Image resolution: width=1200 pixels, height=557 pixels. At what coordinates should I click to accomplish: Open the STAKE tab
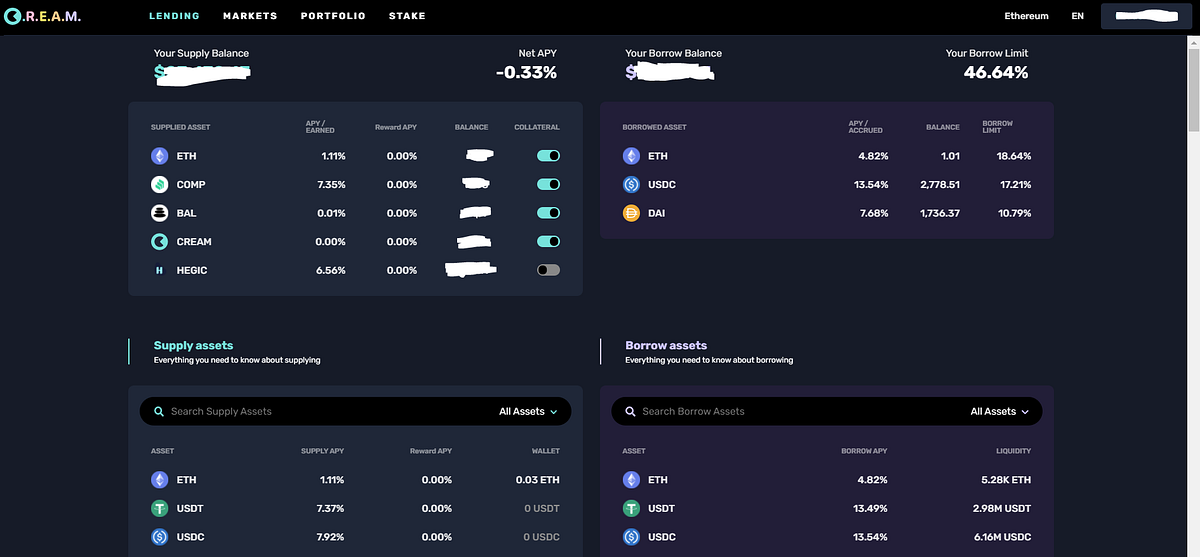coord(407,16)
